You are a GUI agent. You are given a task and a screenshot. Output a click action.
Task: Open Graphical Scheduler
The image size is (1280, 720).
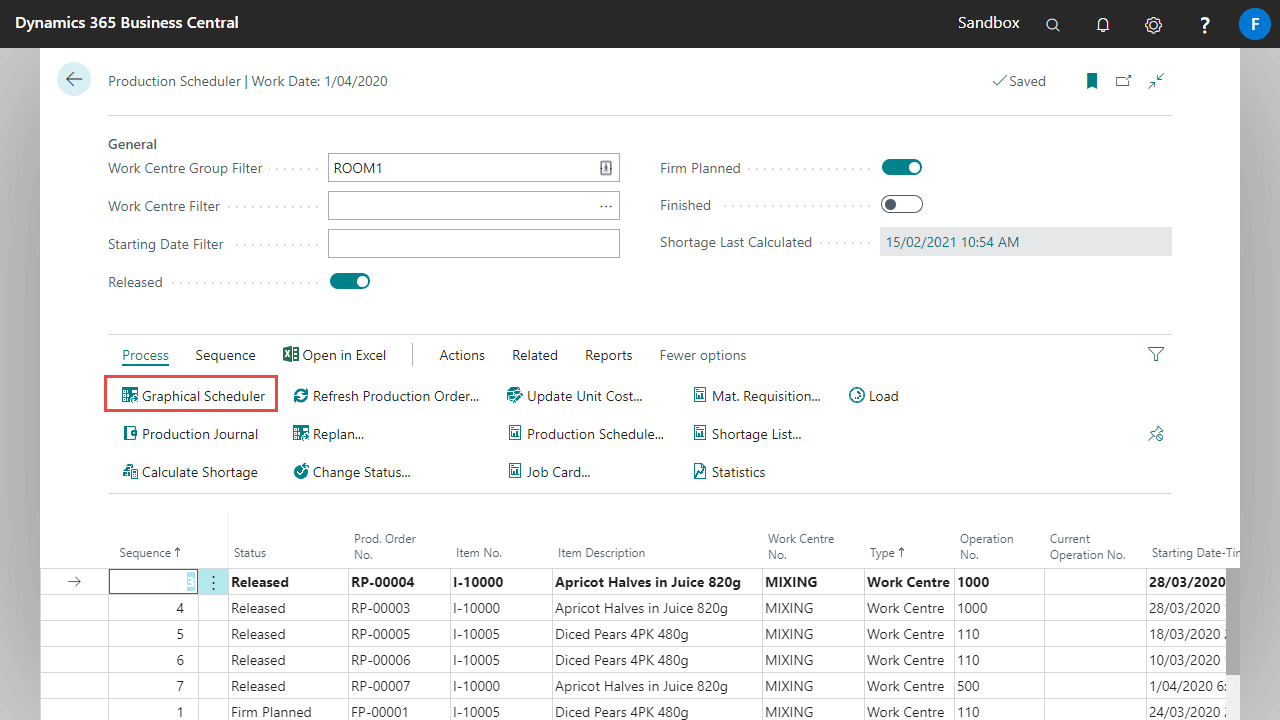[192, 396]
